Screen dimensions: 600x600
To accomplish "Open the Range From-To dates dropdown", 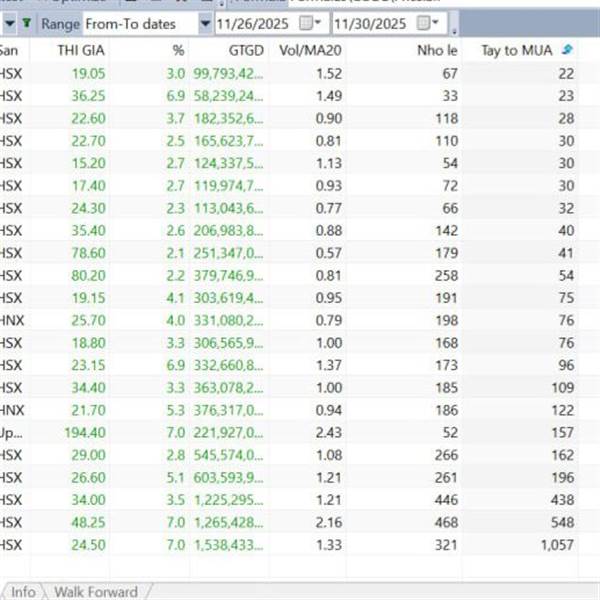I will point(205,24).
